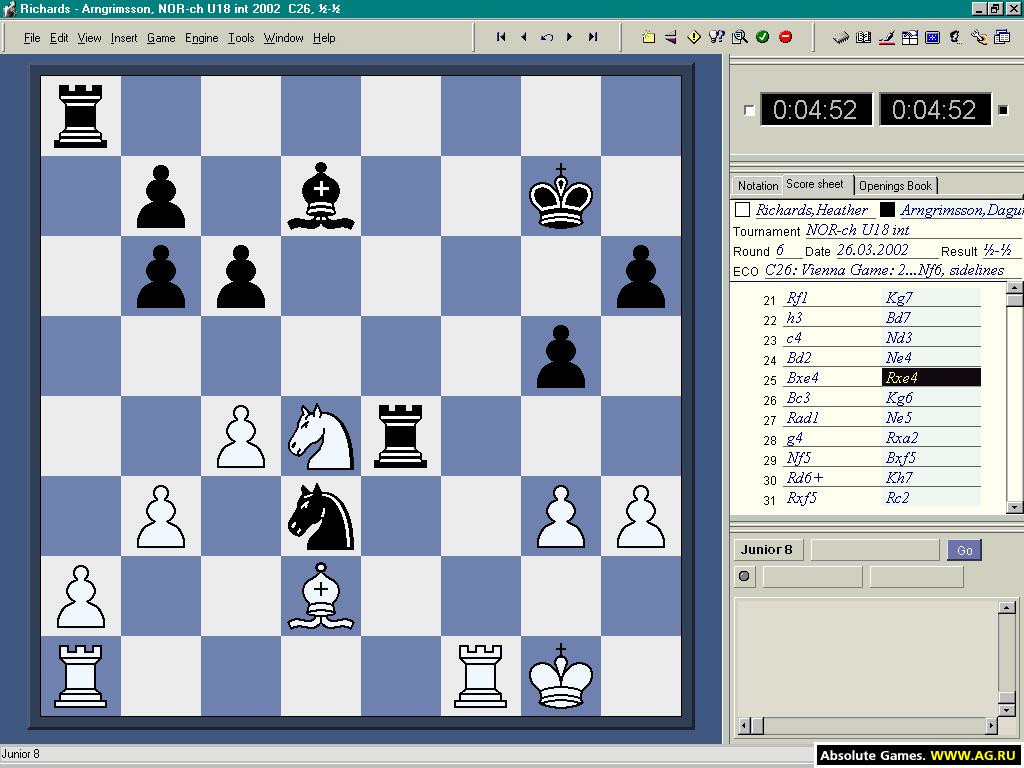Click player name Richards,Heather
This screenshot has width=1024, height=768.
tap(812, 210)
